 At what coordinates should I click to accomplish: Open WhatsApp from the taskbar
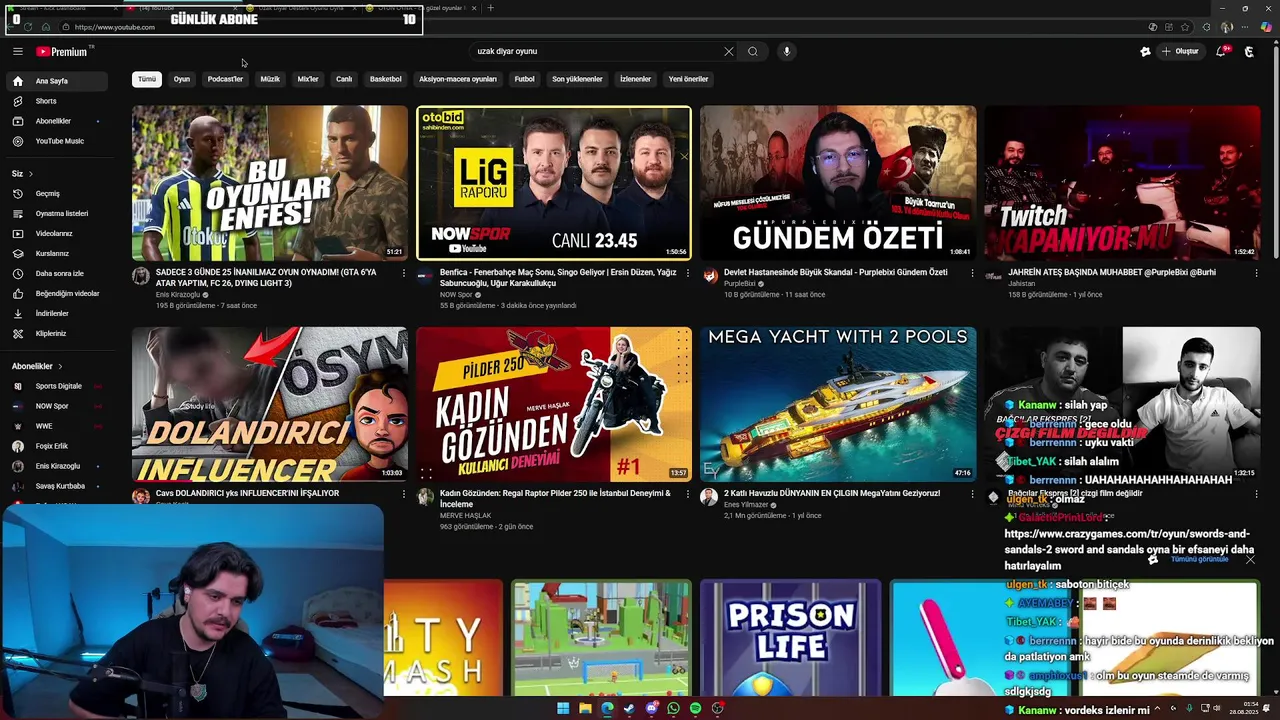673,708
